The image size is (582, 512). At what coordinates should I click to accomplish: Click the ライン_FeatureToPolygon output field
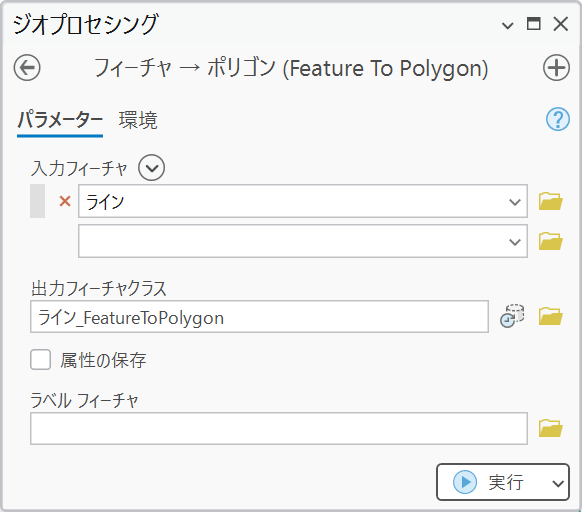click(x=259, y=317)
